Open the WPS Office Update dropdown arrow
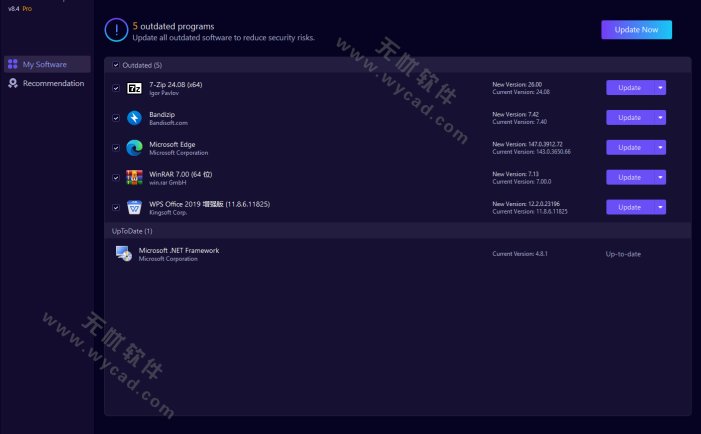This screenshot has width=701, height=434. coord(660,207)
